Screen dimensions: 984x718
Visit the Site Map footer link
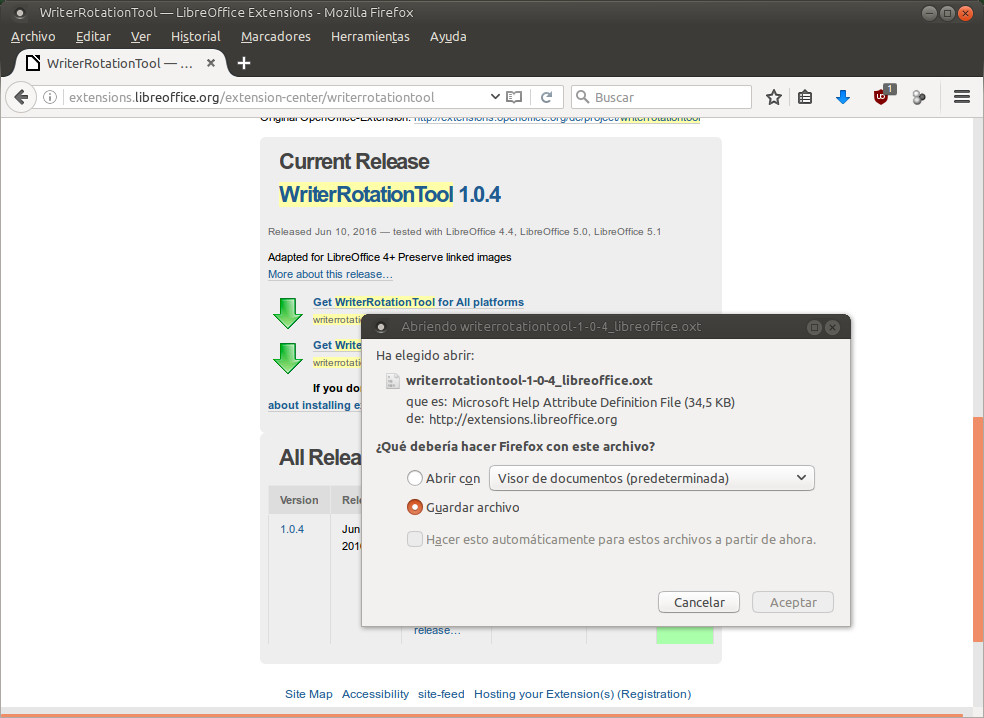click(309, 694)
